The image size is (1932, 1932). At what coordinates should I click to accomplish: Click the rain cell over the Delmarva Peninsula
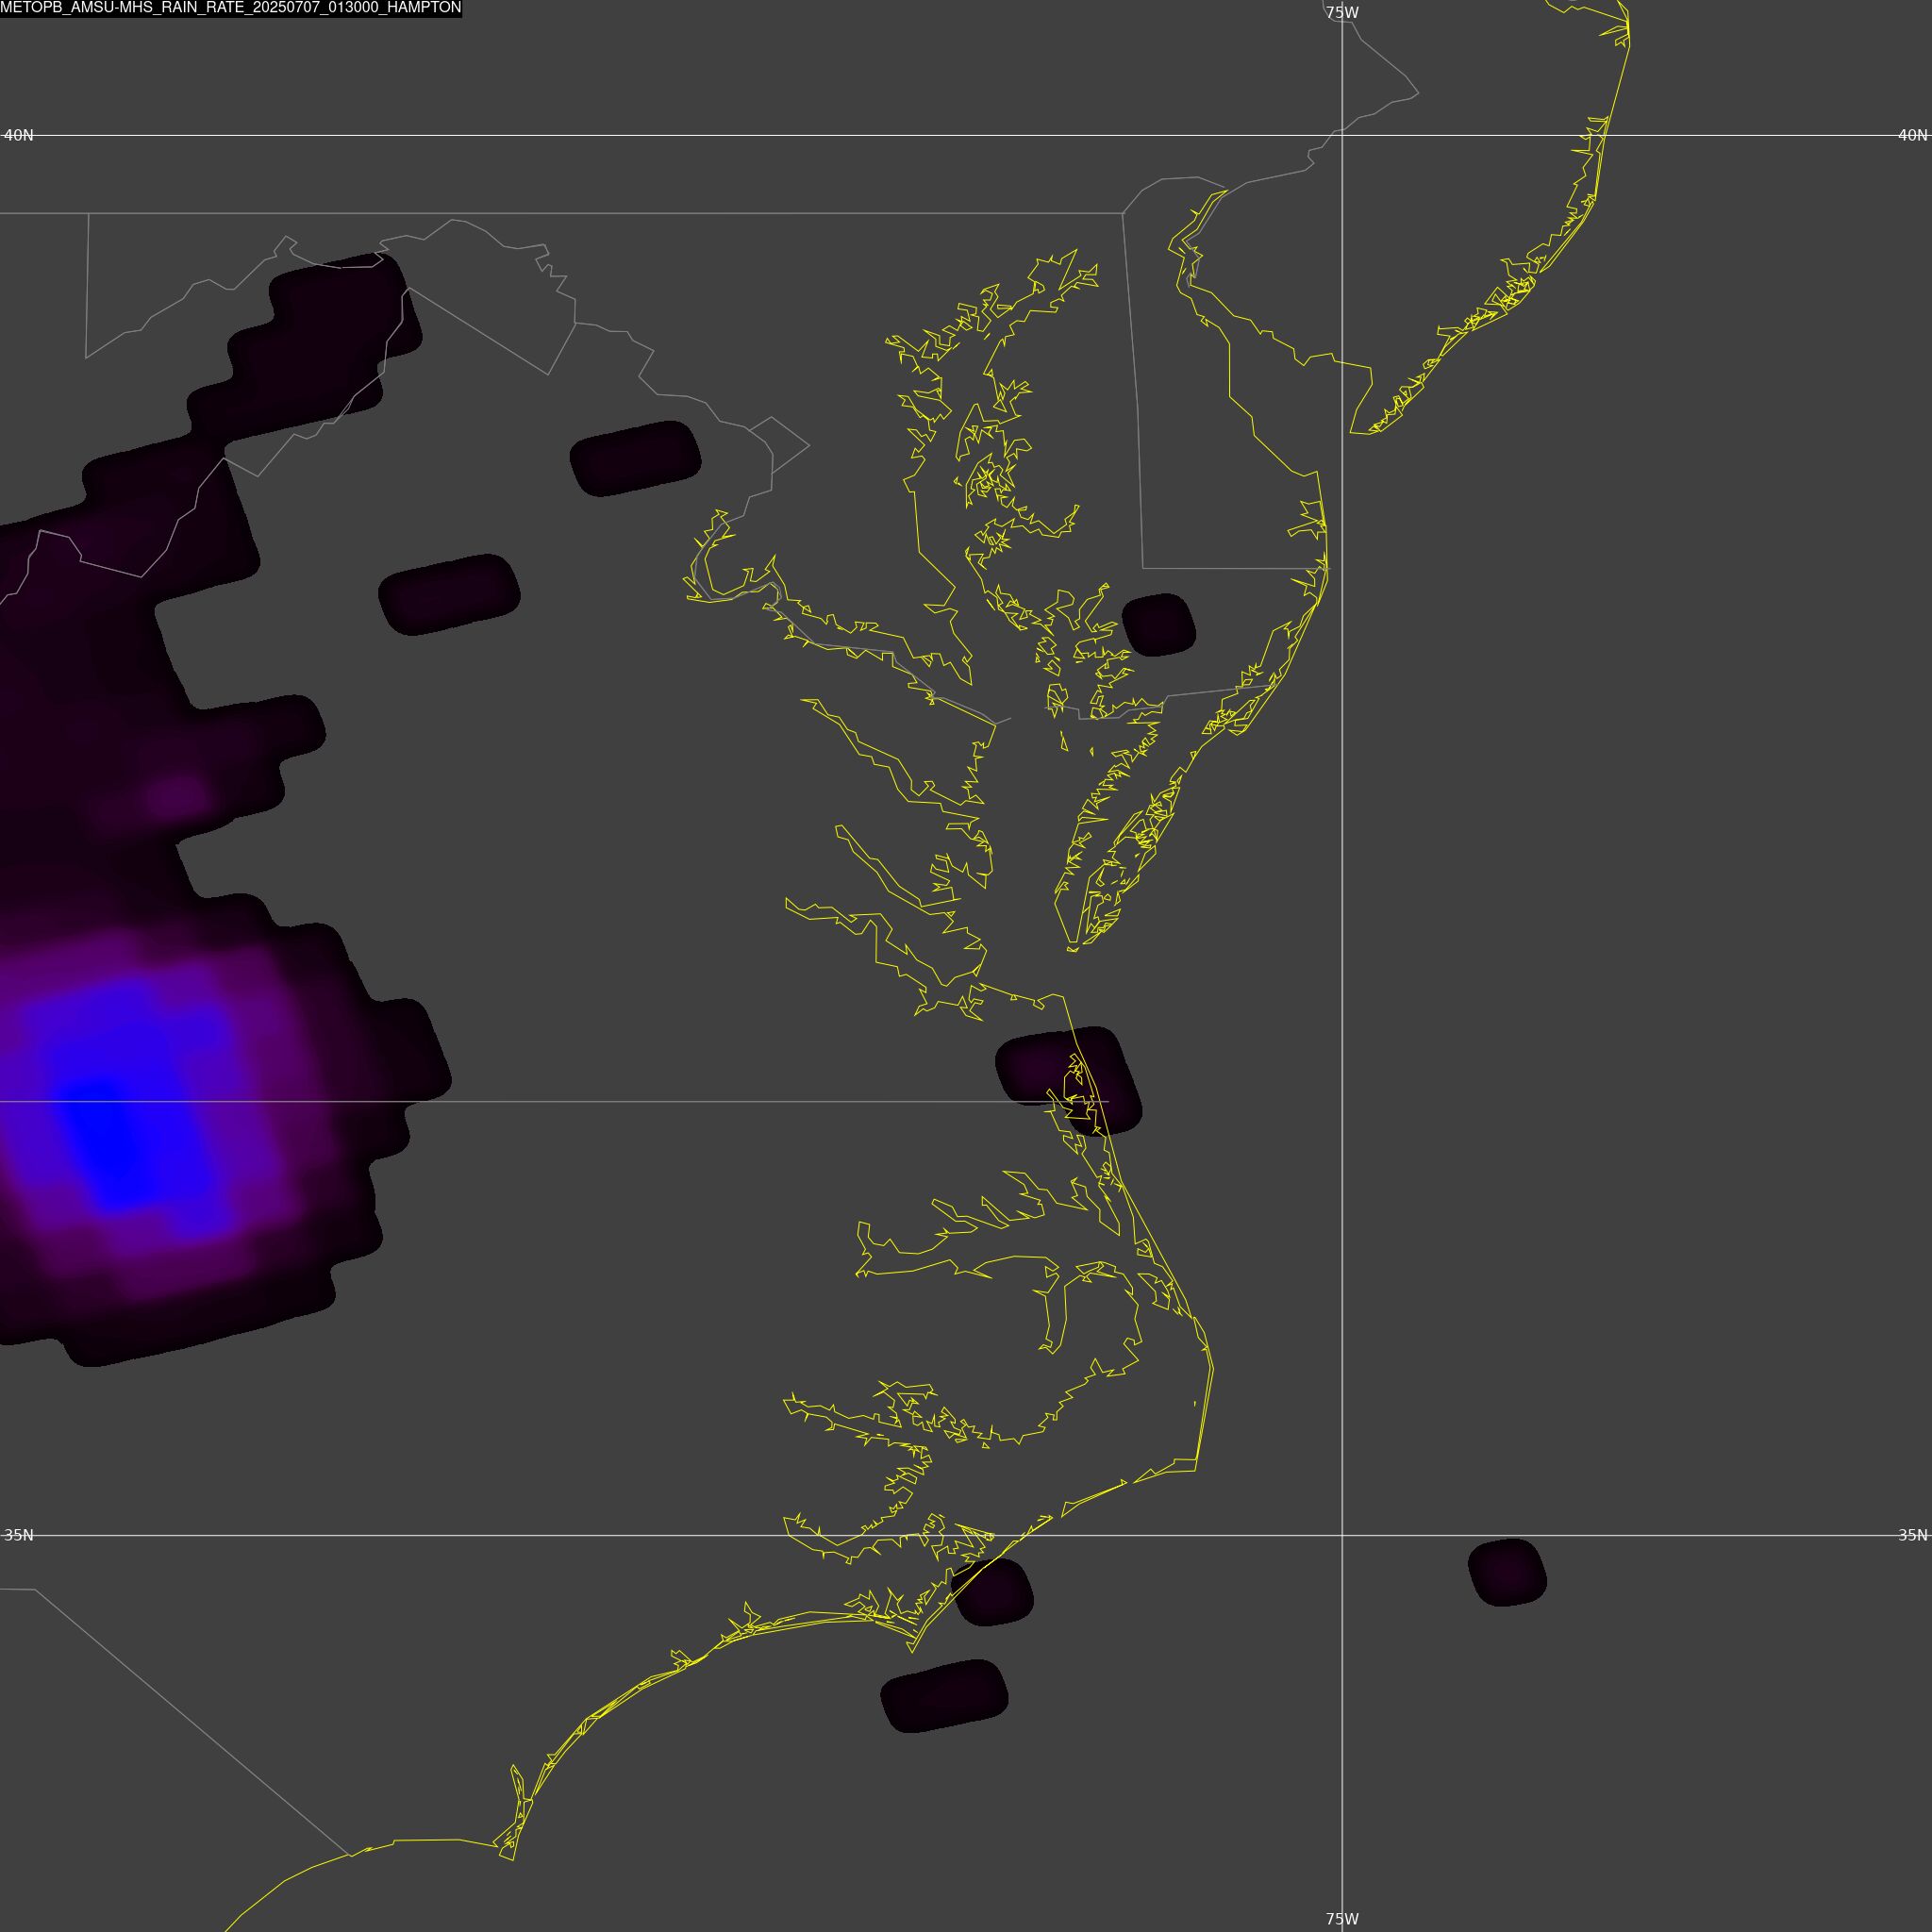1159,625
